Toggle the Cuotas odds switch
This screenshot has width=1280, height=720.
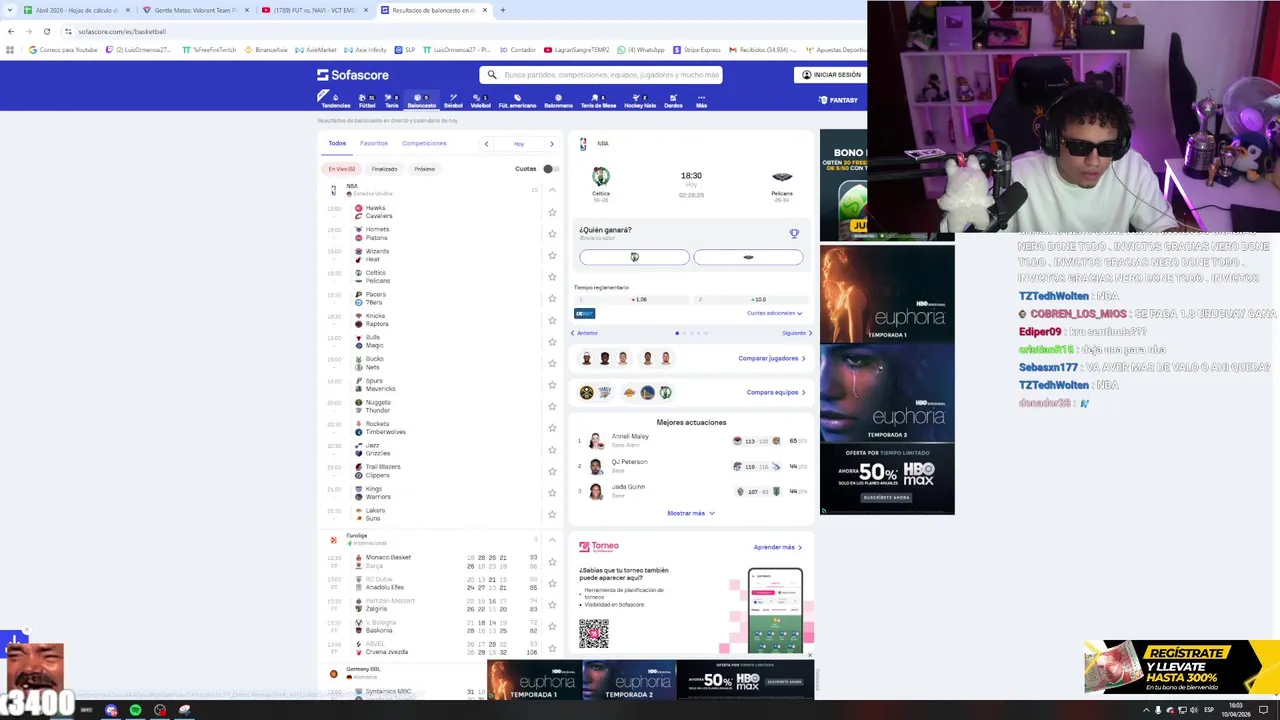(x=549, y=169)
